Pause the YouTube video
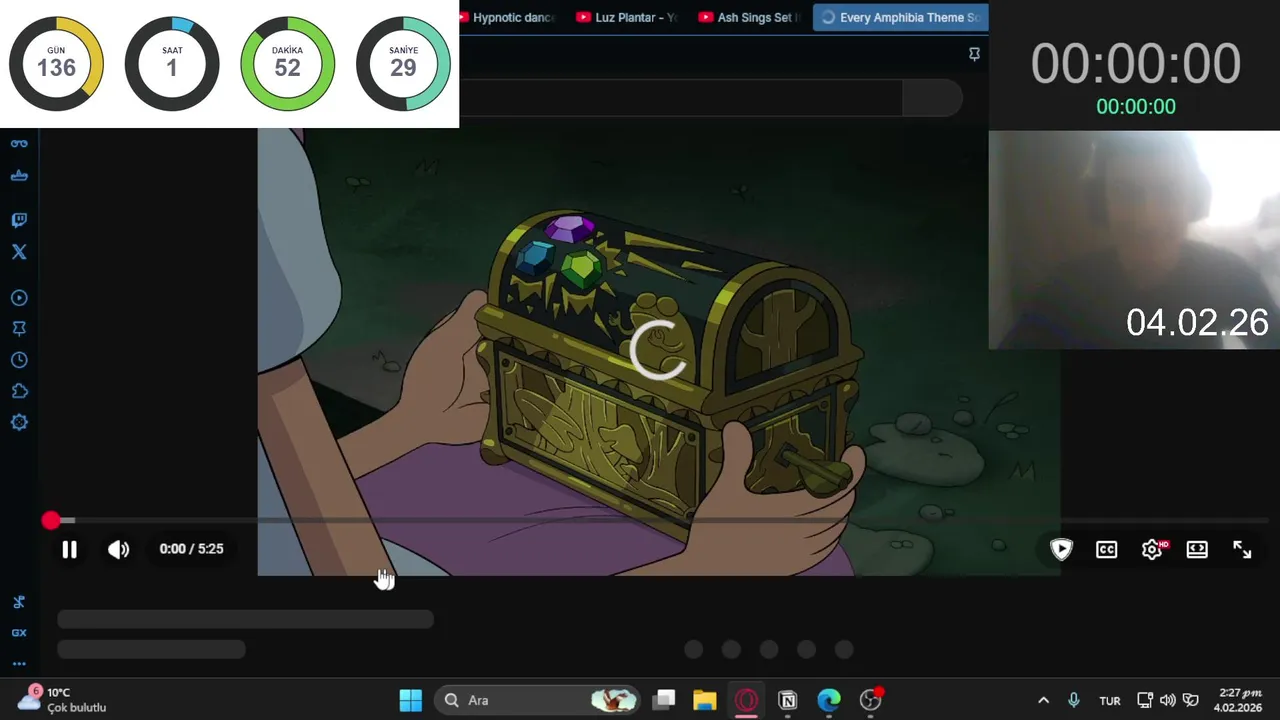Viewport: 1280px width, 720px height. click(69, 549)
